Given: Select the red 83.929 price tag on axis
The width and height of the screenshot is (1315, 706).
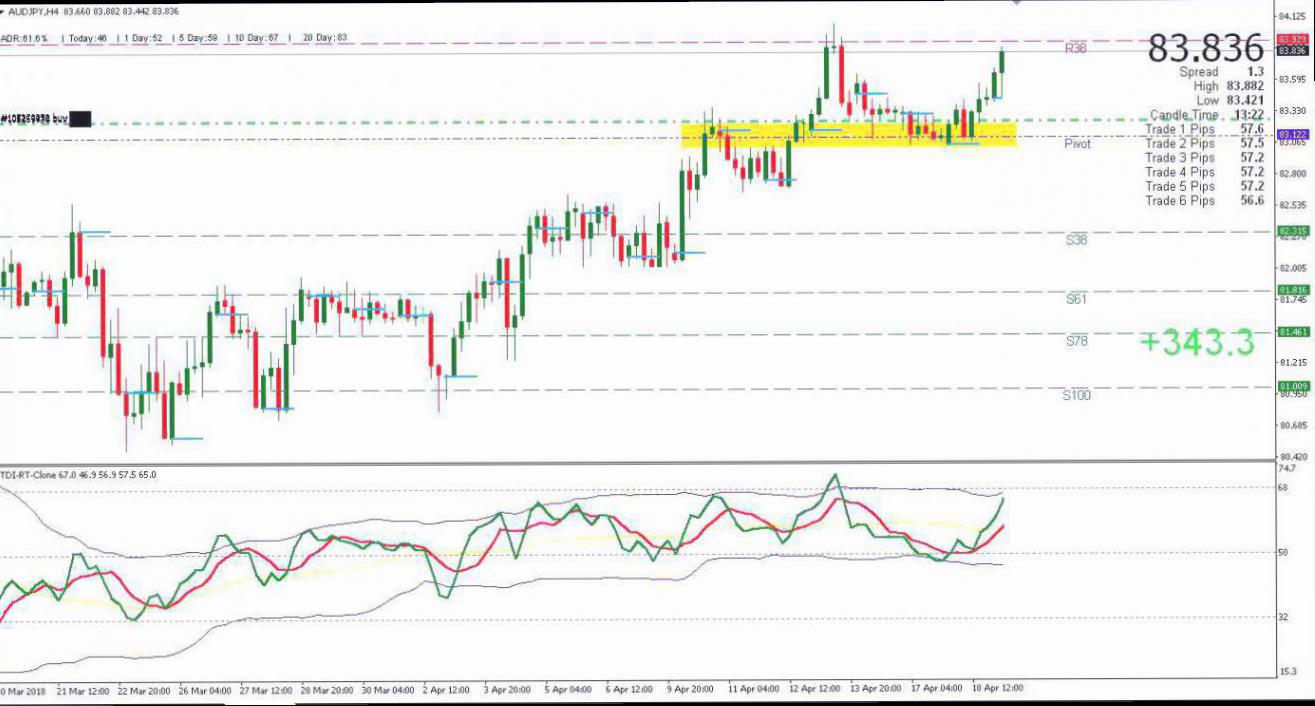Looking at the screenshot, I should 1292,39.
